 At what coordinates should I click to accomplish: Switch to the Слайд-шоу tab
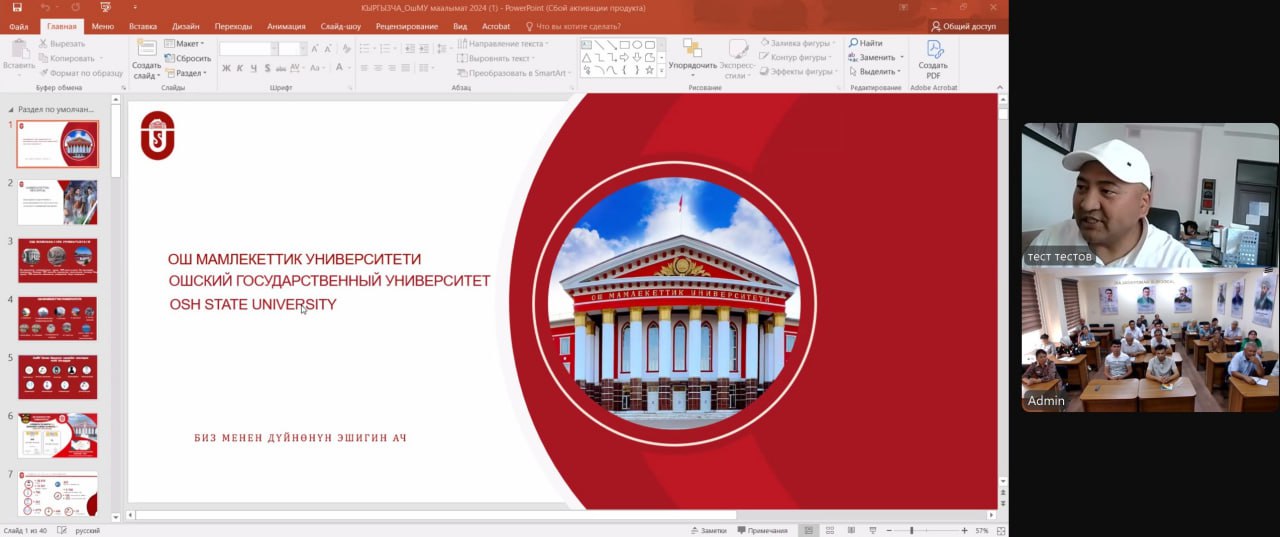[x=341, y=26]
